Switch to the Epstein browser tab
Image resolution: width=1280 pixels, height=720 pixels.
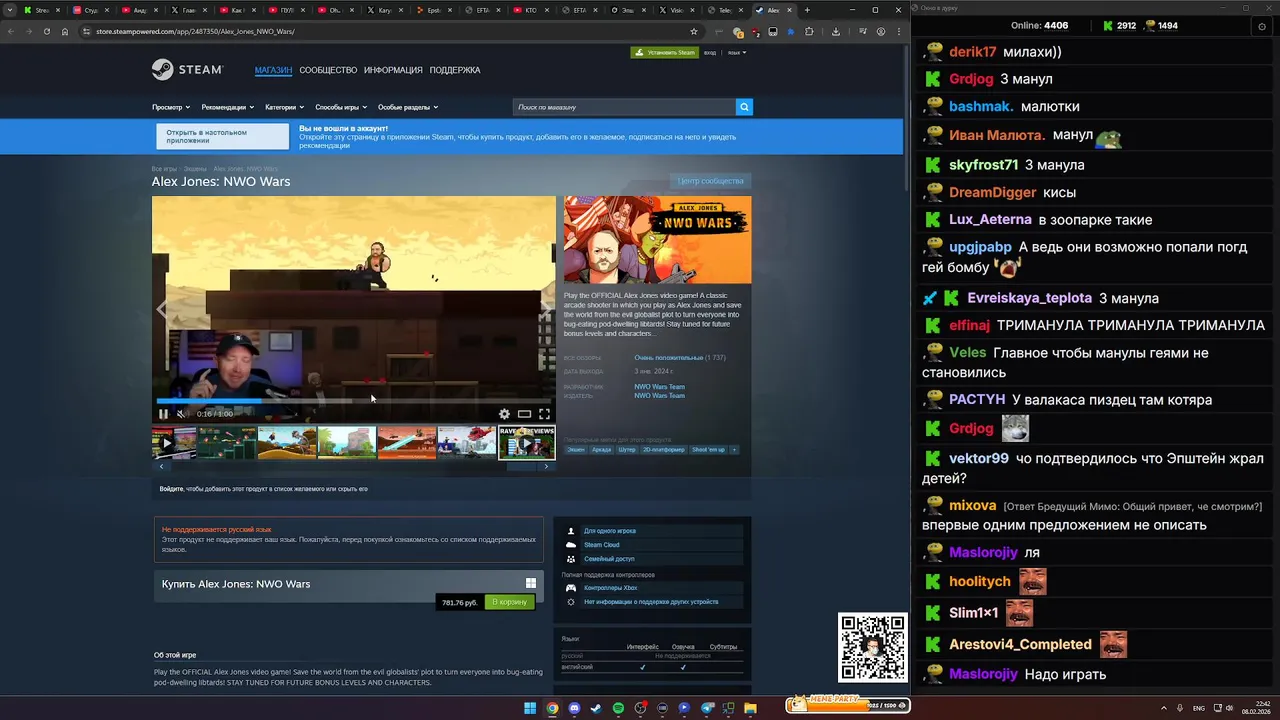(x=434, y=10)
